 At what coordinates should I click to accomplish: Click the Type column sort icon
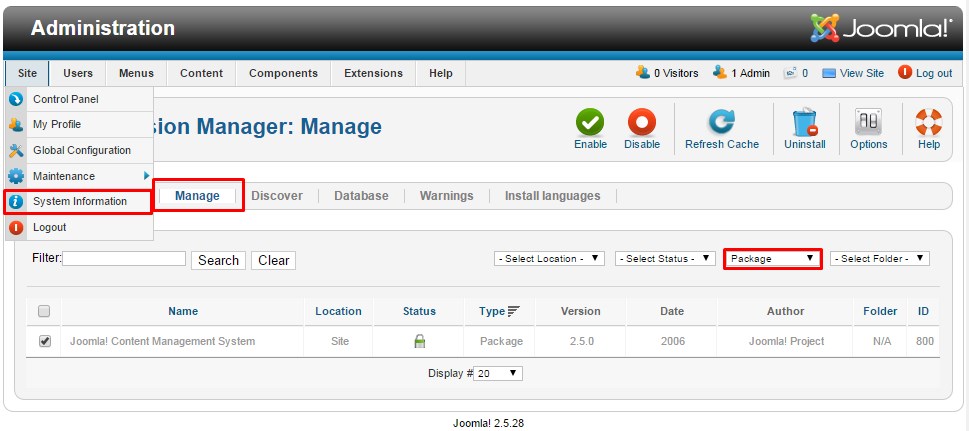click(514, 312)
